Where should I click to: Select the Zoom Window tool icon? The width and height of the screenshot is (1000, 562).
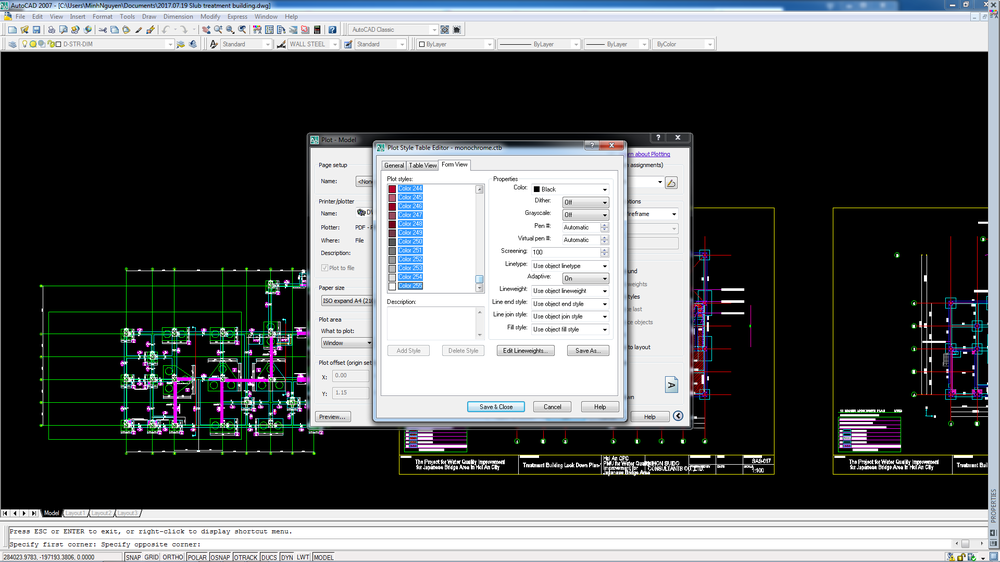coord(230,29)
